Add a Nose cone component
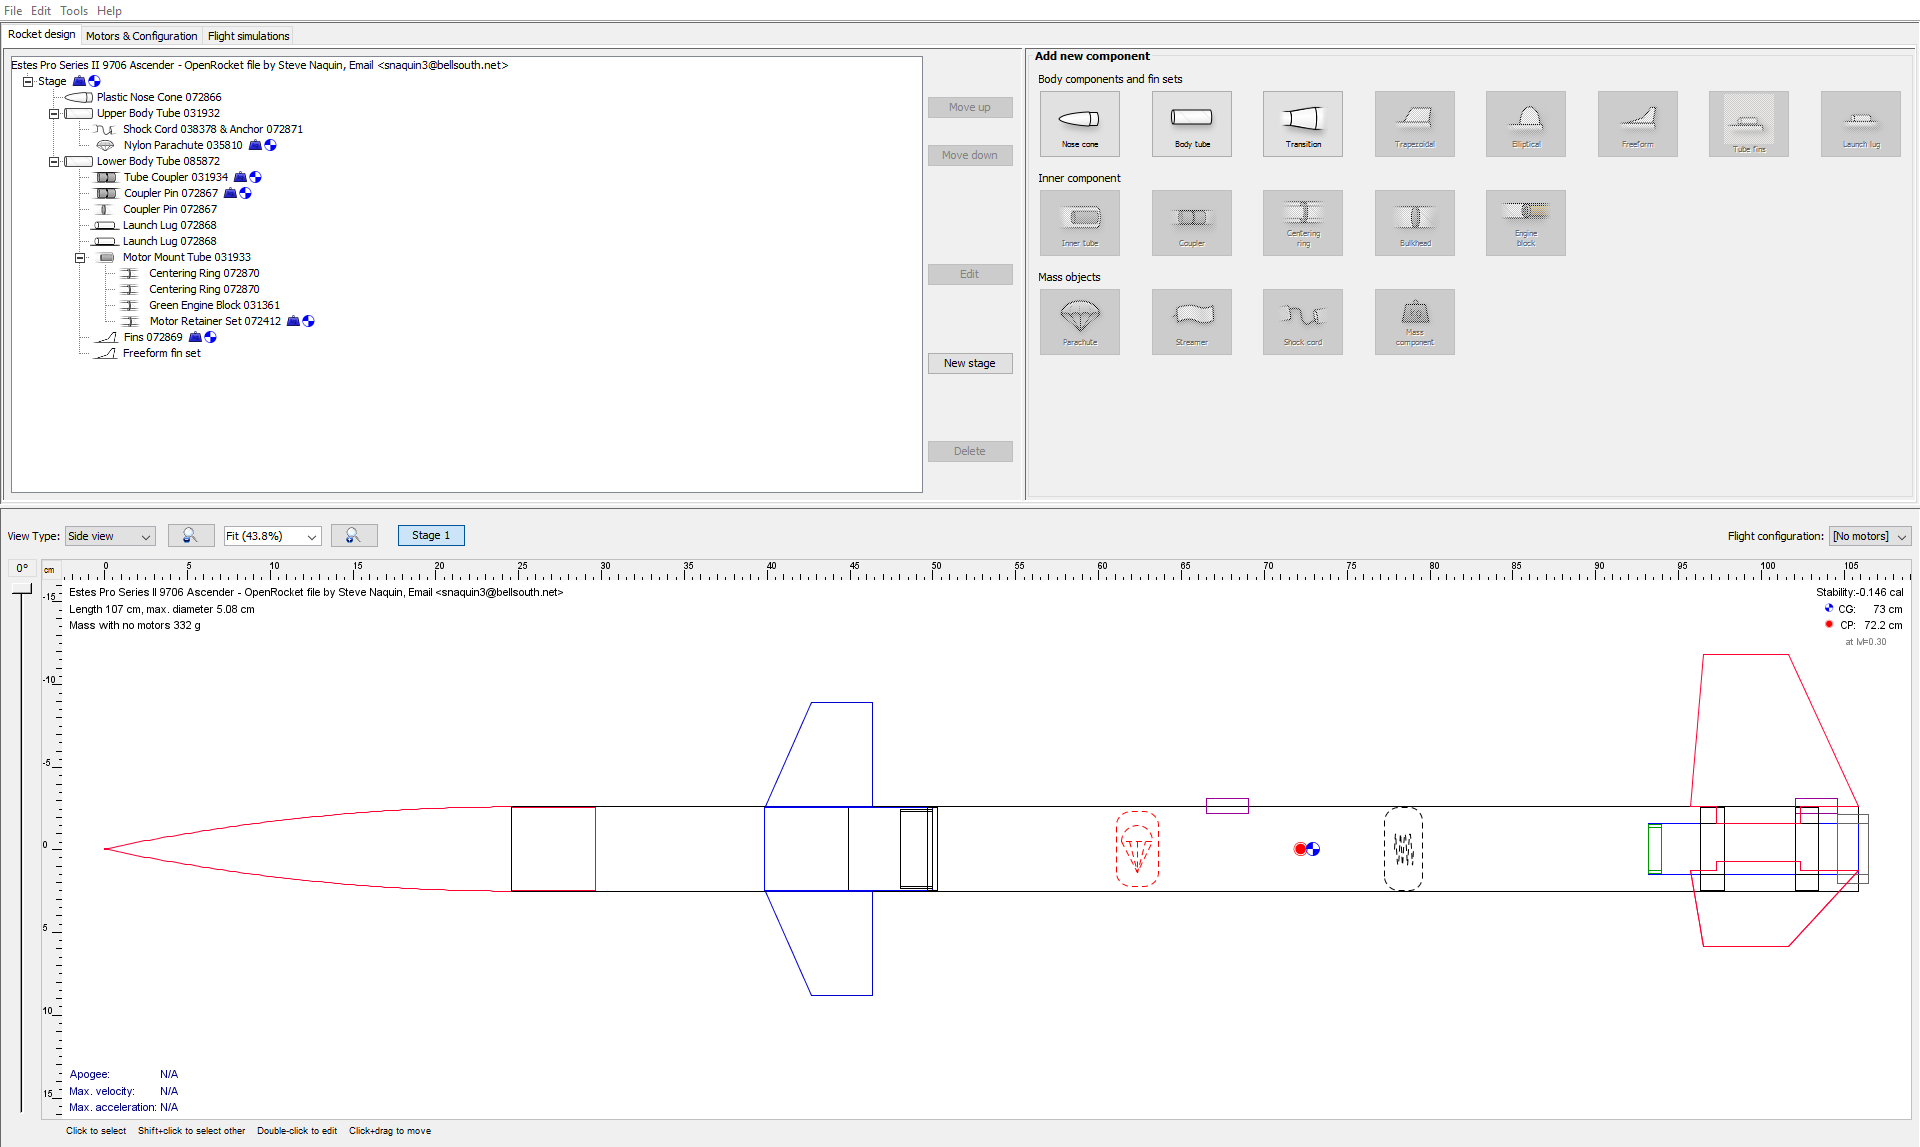Screen dimensions: 1920x1147 (1079, 123)
